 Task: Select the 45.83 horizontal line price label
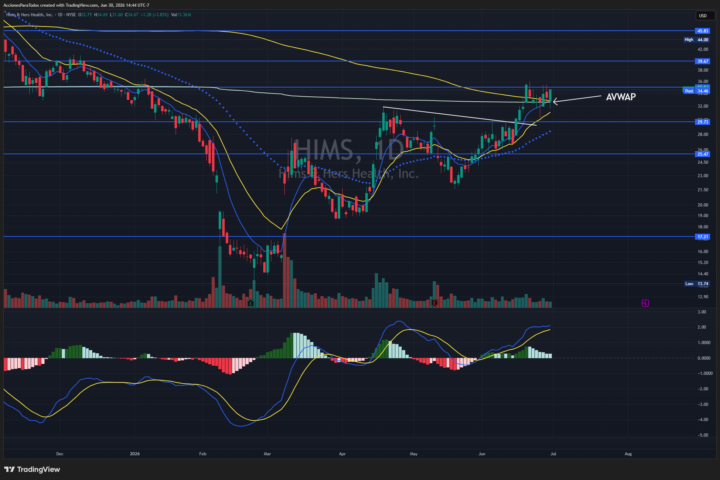pyautogui.click(x=703, y=31)
